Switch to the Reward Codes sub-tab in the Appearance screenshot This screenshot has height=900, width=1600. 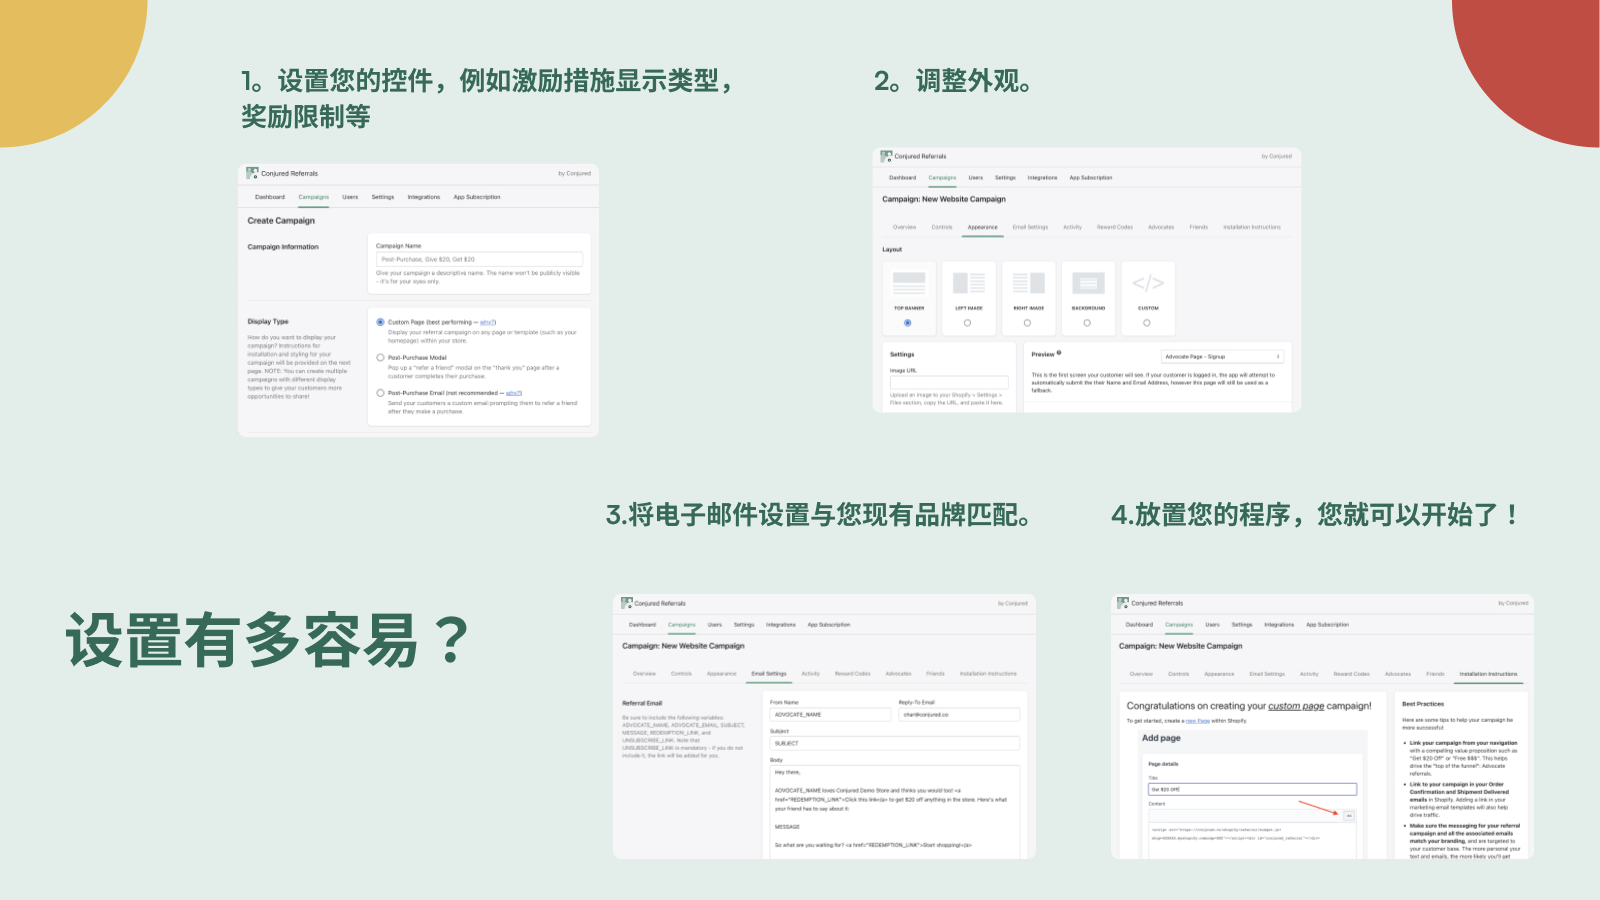1115,227
